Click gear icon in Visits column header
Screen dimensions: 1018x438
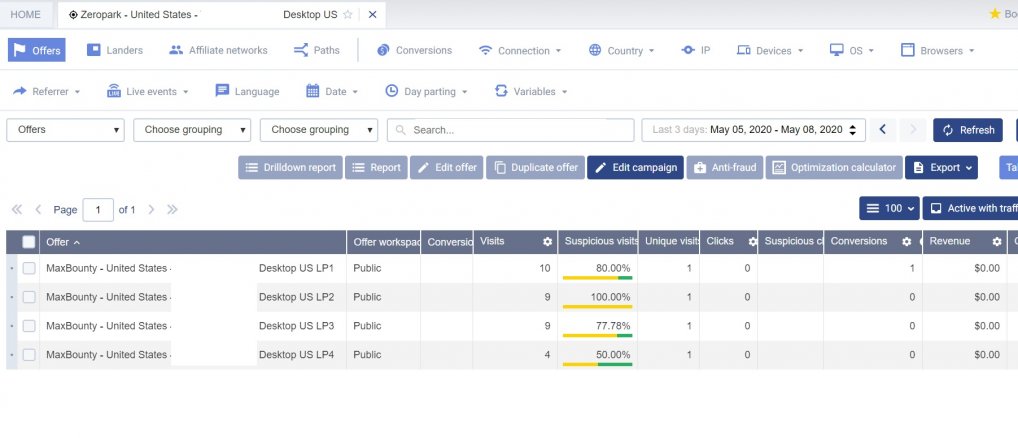pyautogui.click(x=547, y=241)
